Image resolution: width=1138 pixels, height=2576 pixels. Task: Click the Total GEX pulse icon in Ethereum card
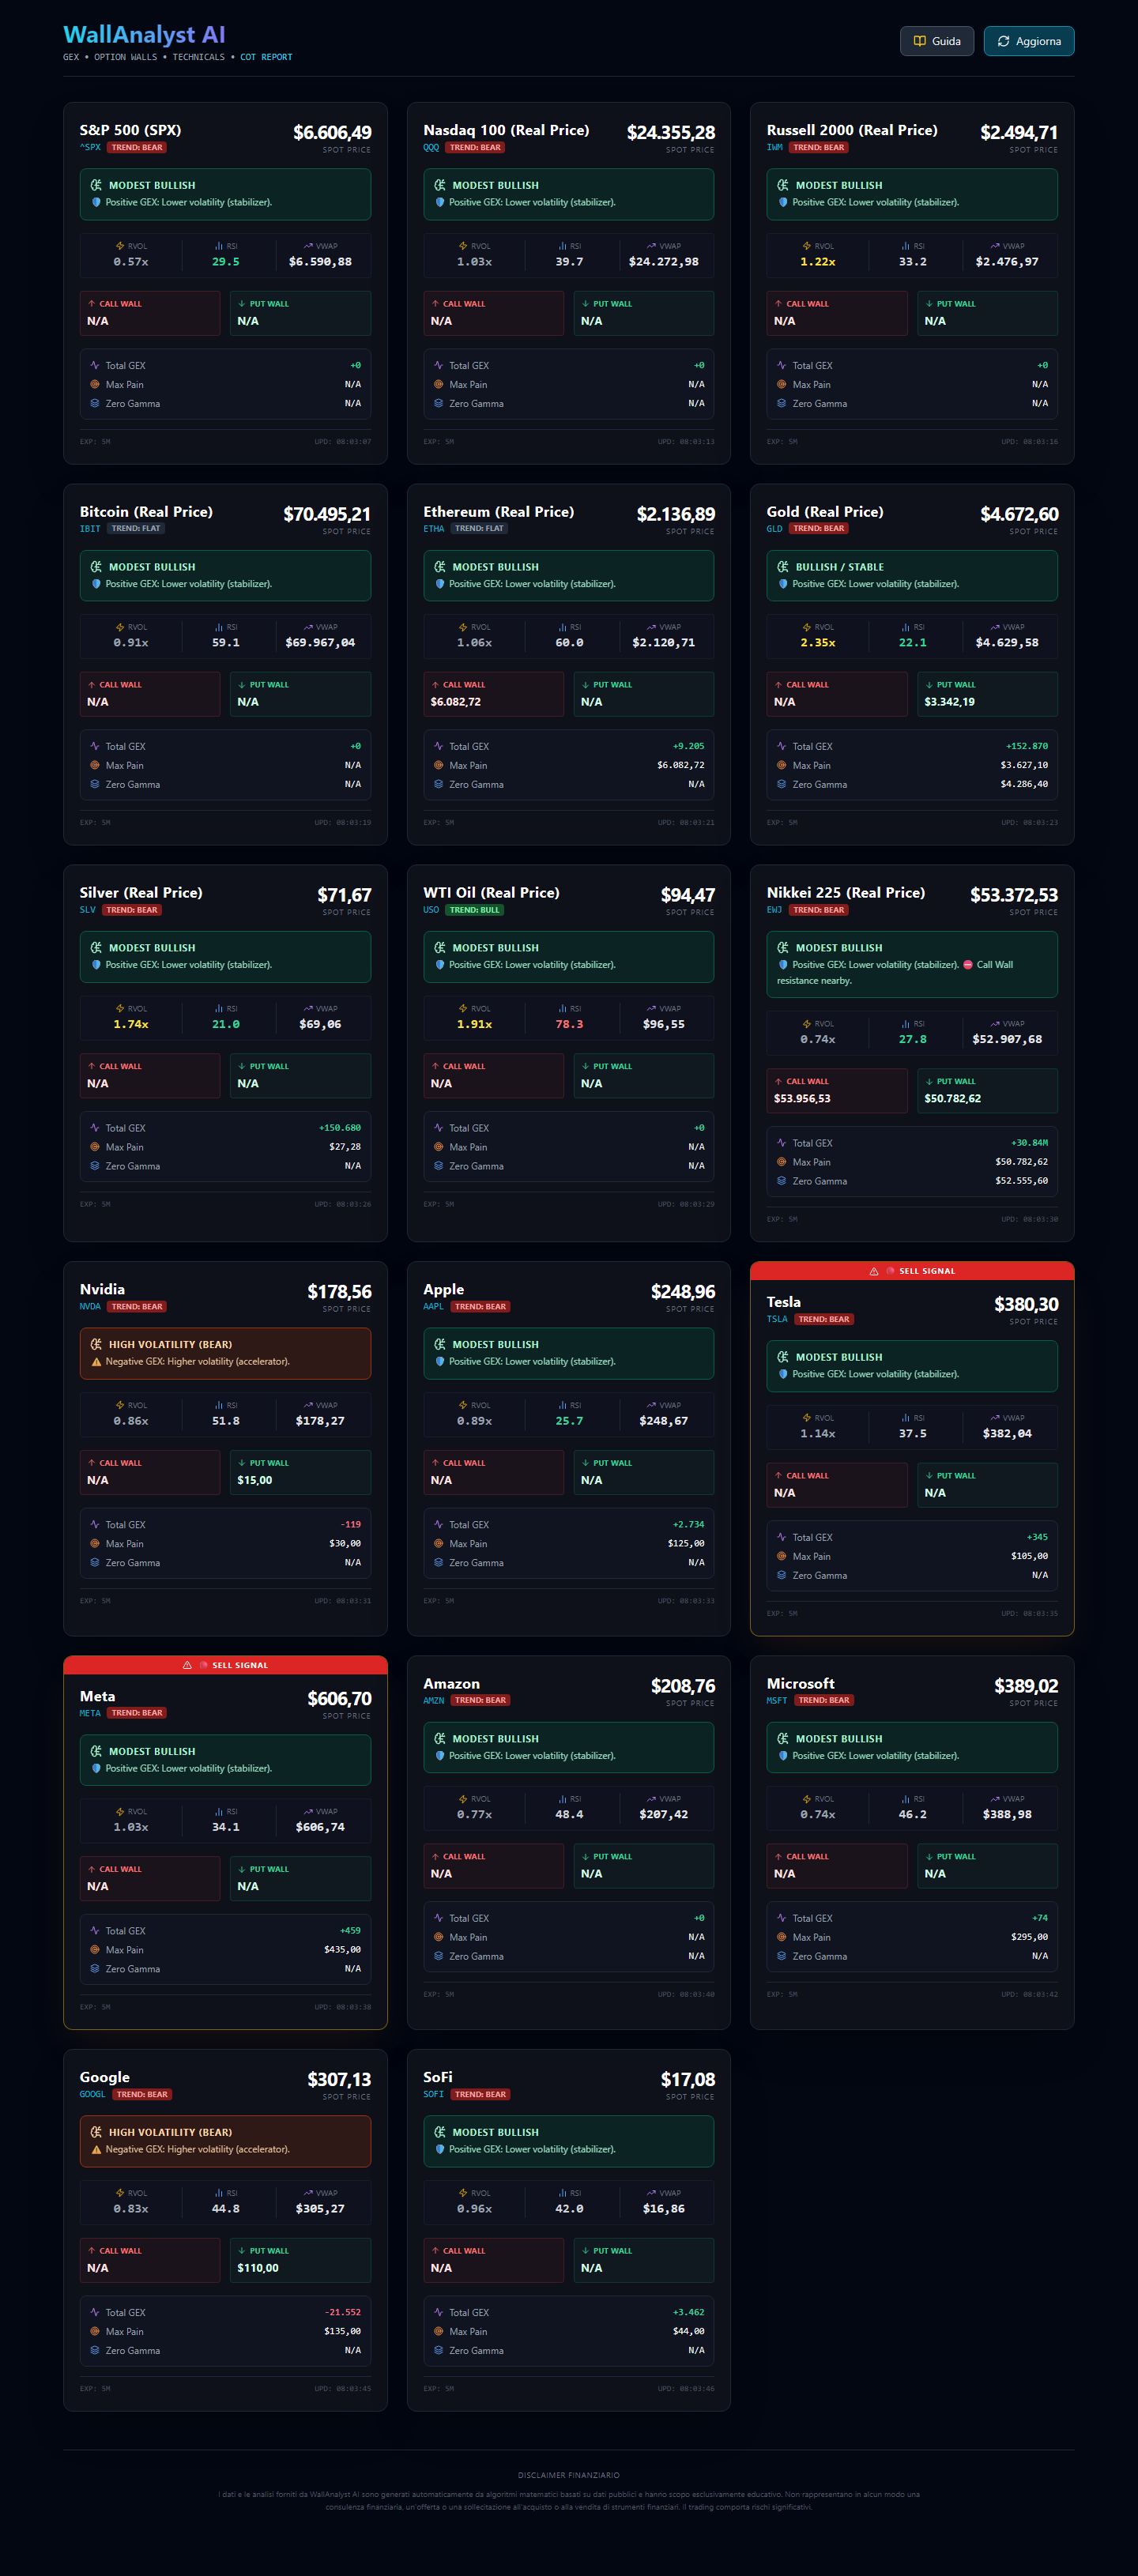(x=438, y=746)
